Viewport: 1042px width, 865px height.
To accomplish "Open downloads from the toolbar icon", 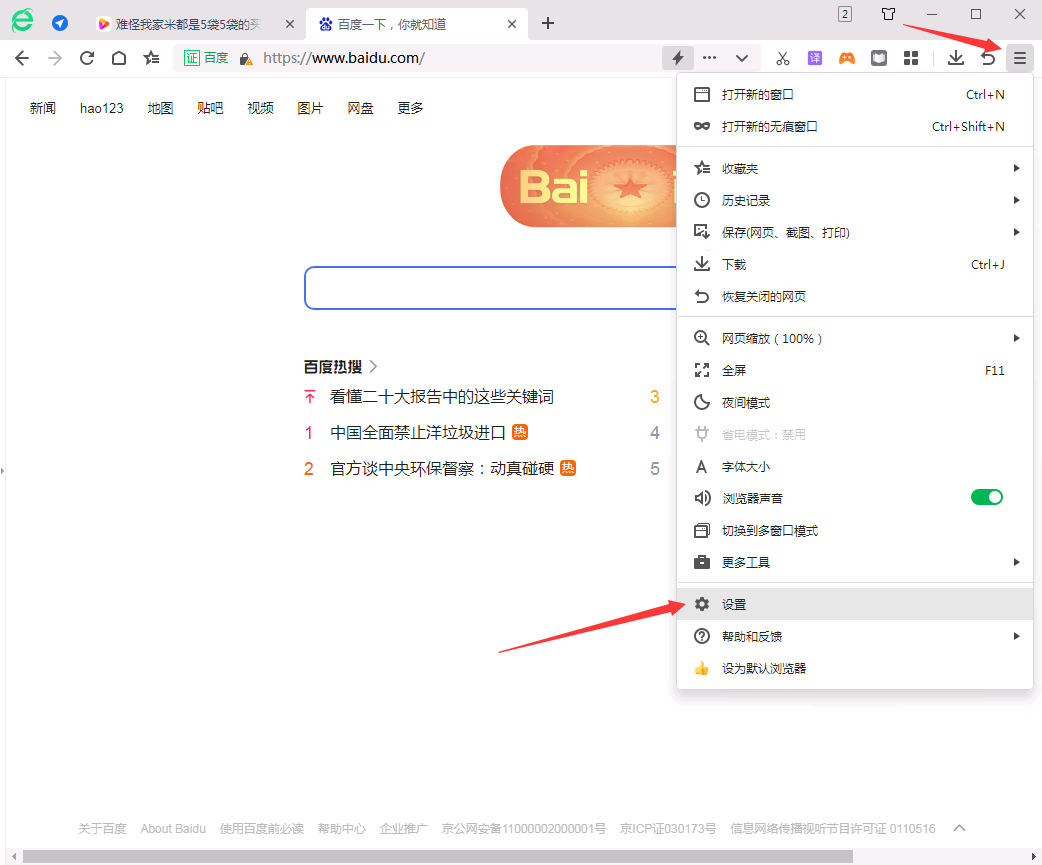I will [956, 58].
